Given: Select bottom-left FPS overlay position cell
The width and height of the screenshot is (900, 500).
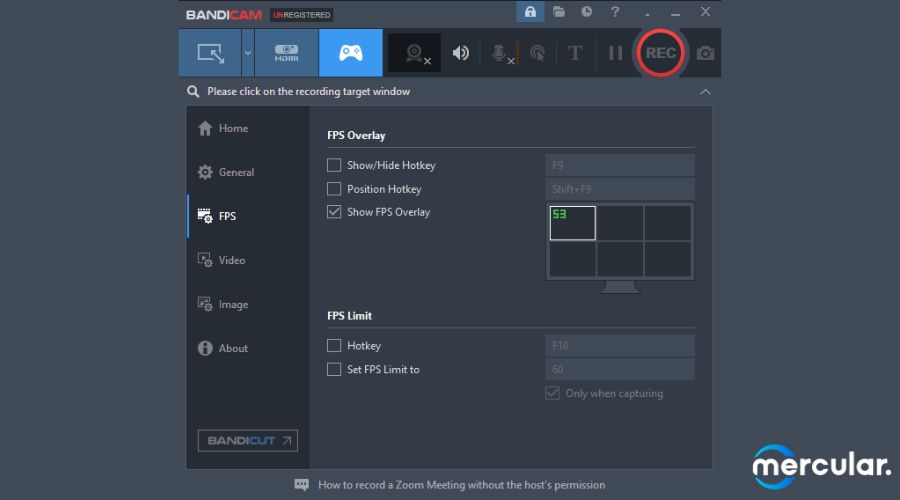Looking at the screenshot, I should tap(572, 259).
